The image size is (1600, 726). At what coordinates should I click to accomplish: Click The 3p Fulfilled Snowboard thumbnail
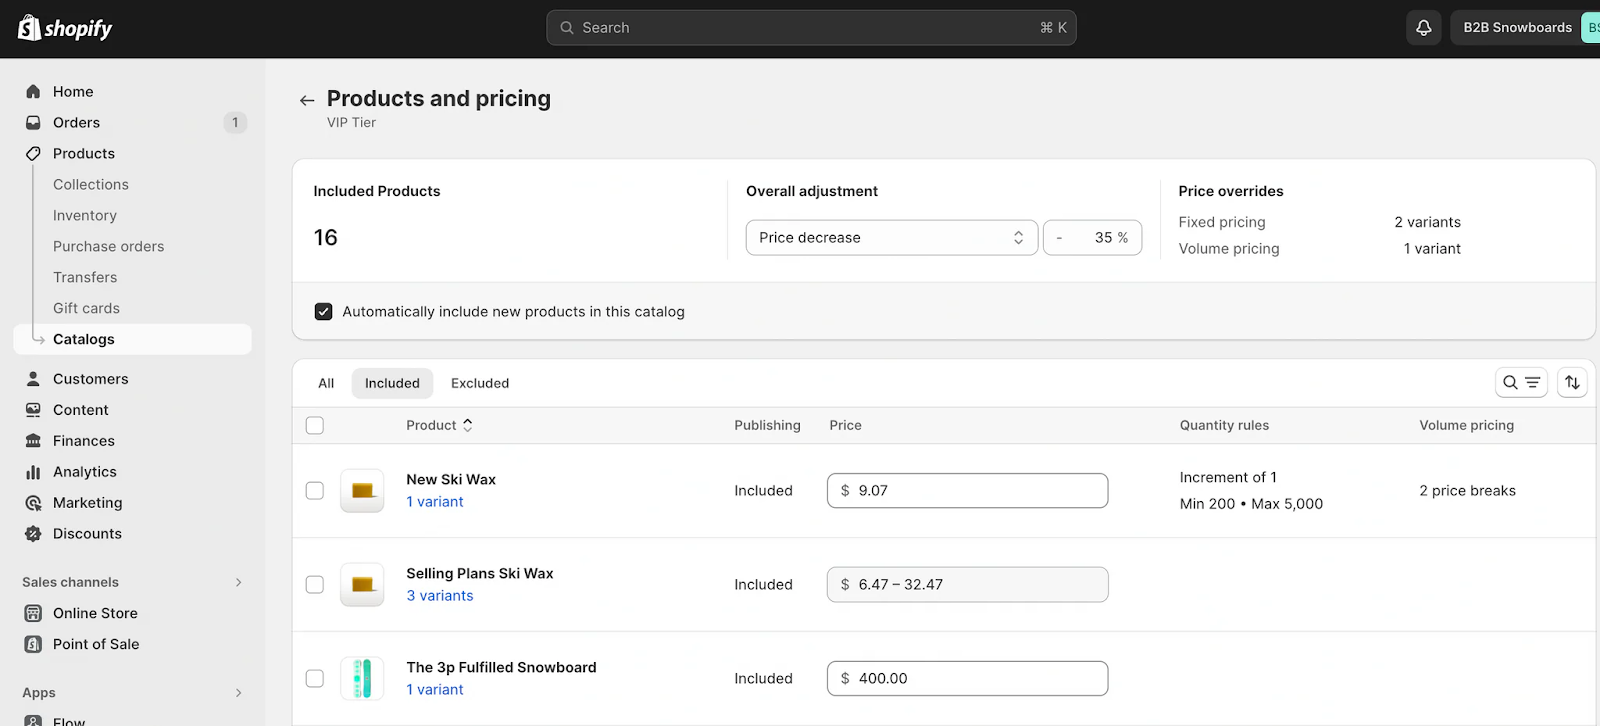[x=362, y=679]
